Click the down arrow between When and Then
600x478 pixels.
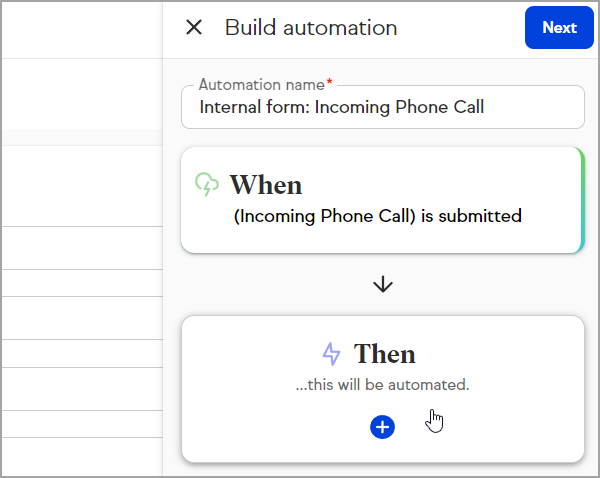(383, 284)
